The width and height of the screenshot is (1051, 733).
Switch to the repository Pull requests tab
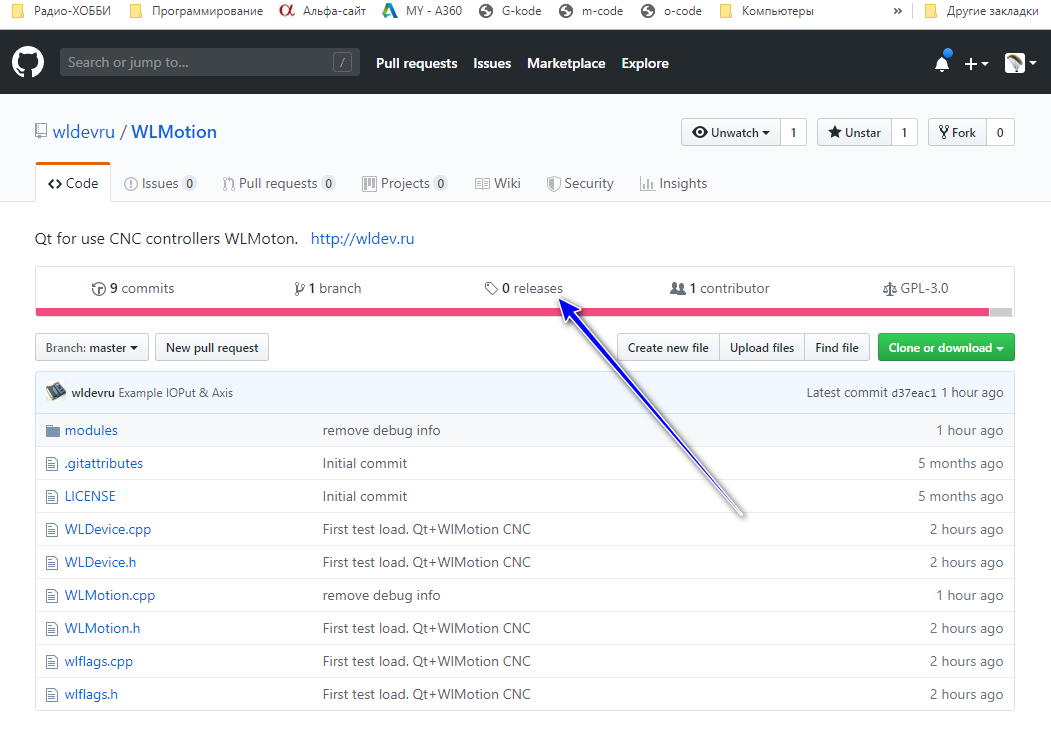click(279, 183)
